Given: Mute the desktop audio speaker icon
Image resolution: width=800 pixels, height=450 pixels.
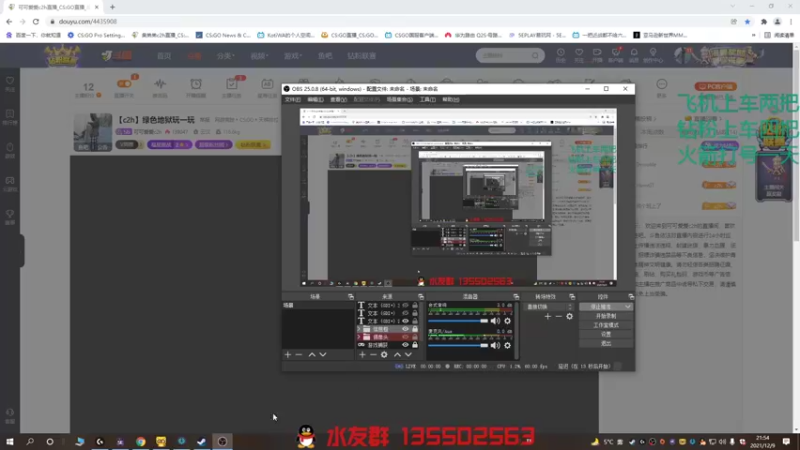Looking at the screenshot, I should tap(495, 321).
